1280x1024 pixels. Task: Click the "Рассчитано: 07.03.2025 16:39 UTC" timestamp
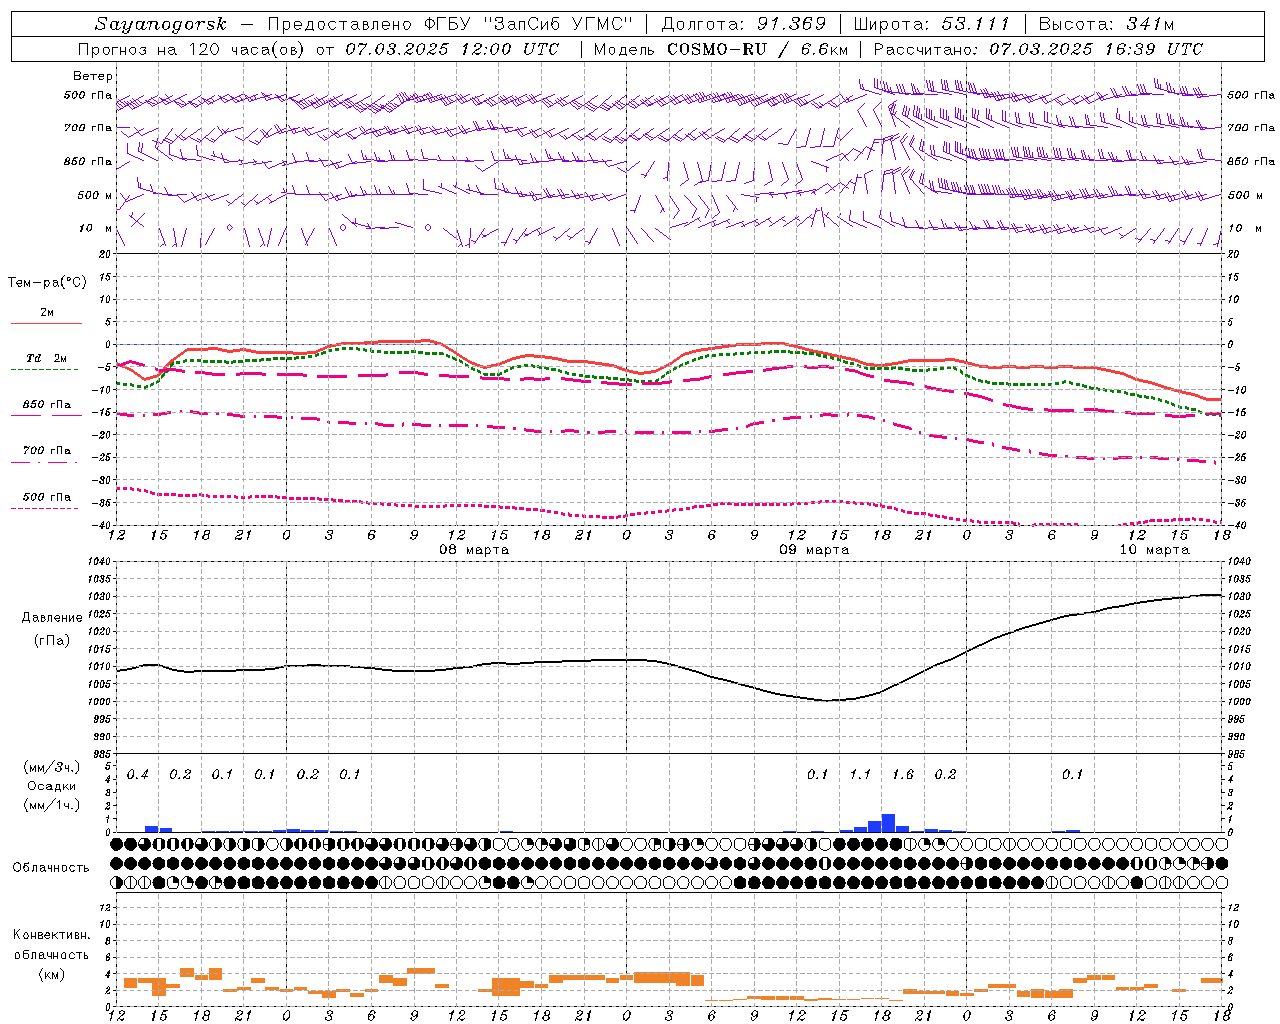(1038, 49)
